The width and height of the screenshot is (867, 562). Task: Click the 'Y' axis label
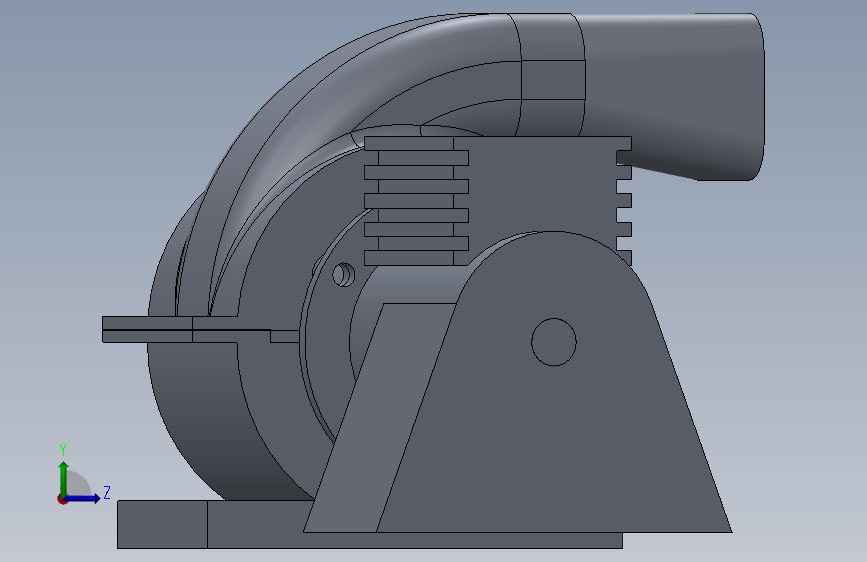click(63, 450)
